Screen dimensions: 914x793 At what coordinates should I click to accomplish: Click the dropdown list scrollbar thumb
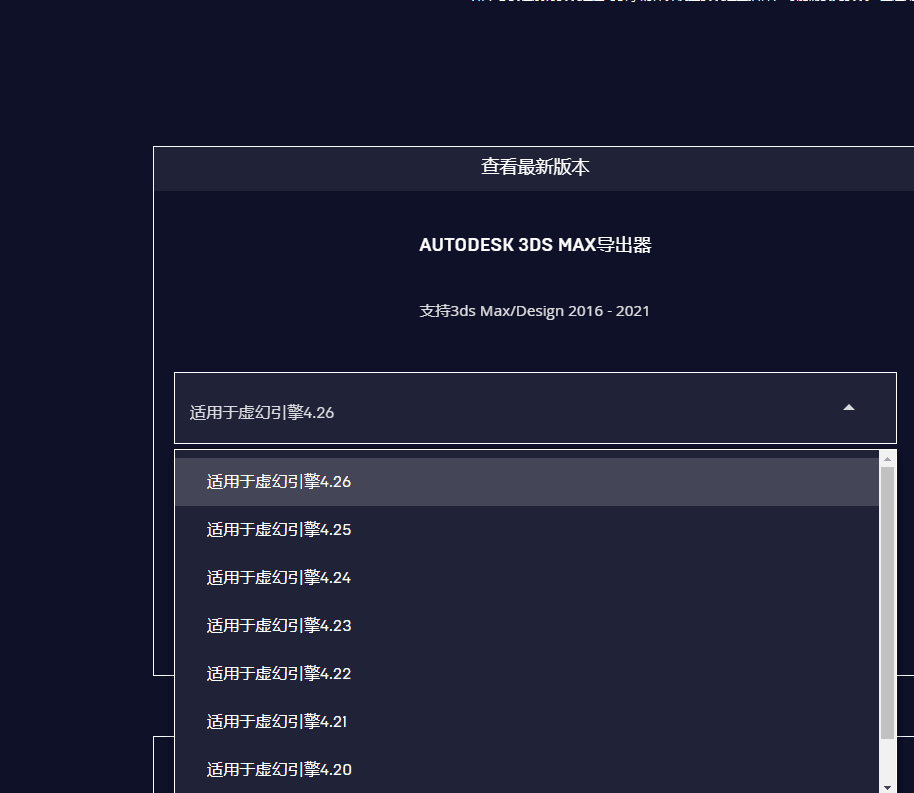887,602
